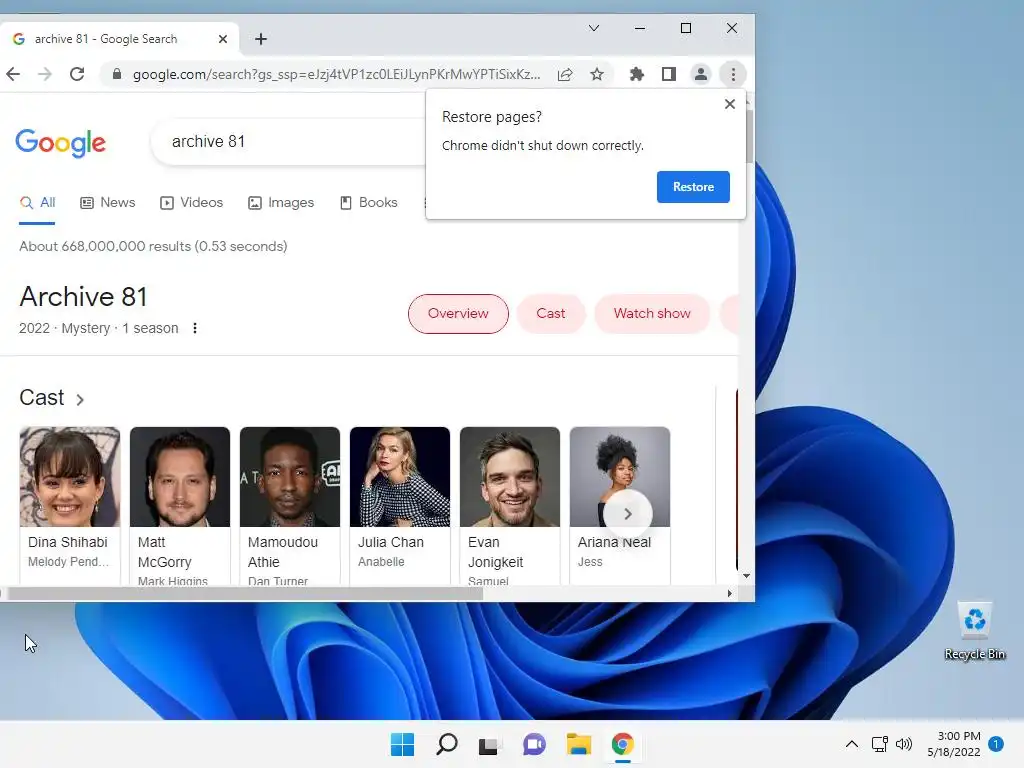Click the Dina Shihabi name link
This screenshot has width=1024, height=768.
click(67, 542)
